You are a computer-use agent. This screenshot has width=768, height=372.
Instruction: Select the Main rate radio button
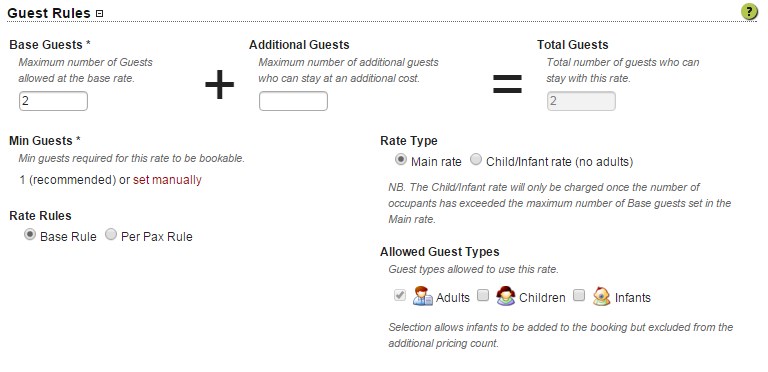[x=401, y=160]
